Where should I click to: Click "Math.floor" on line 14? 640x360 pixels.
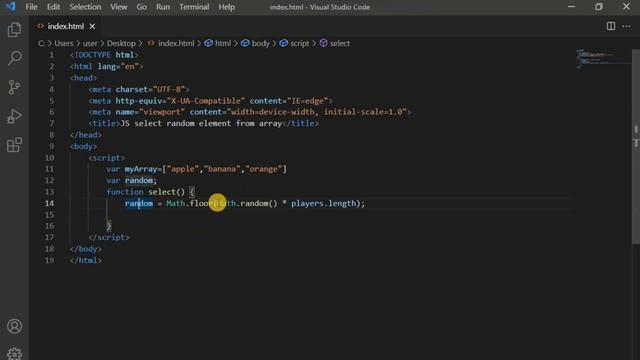(x=189, y=203)
